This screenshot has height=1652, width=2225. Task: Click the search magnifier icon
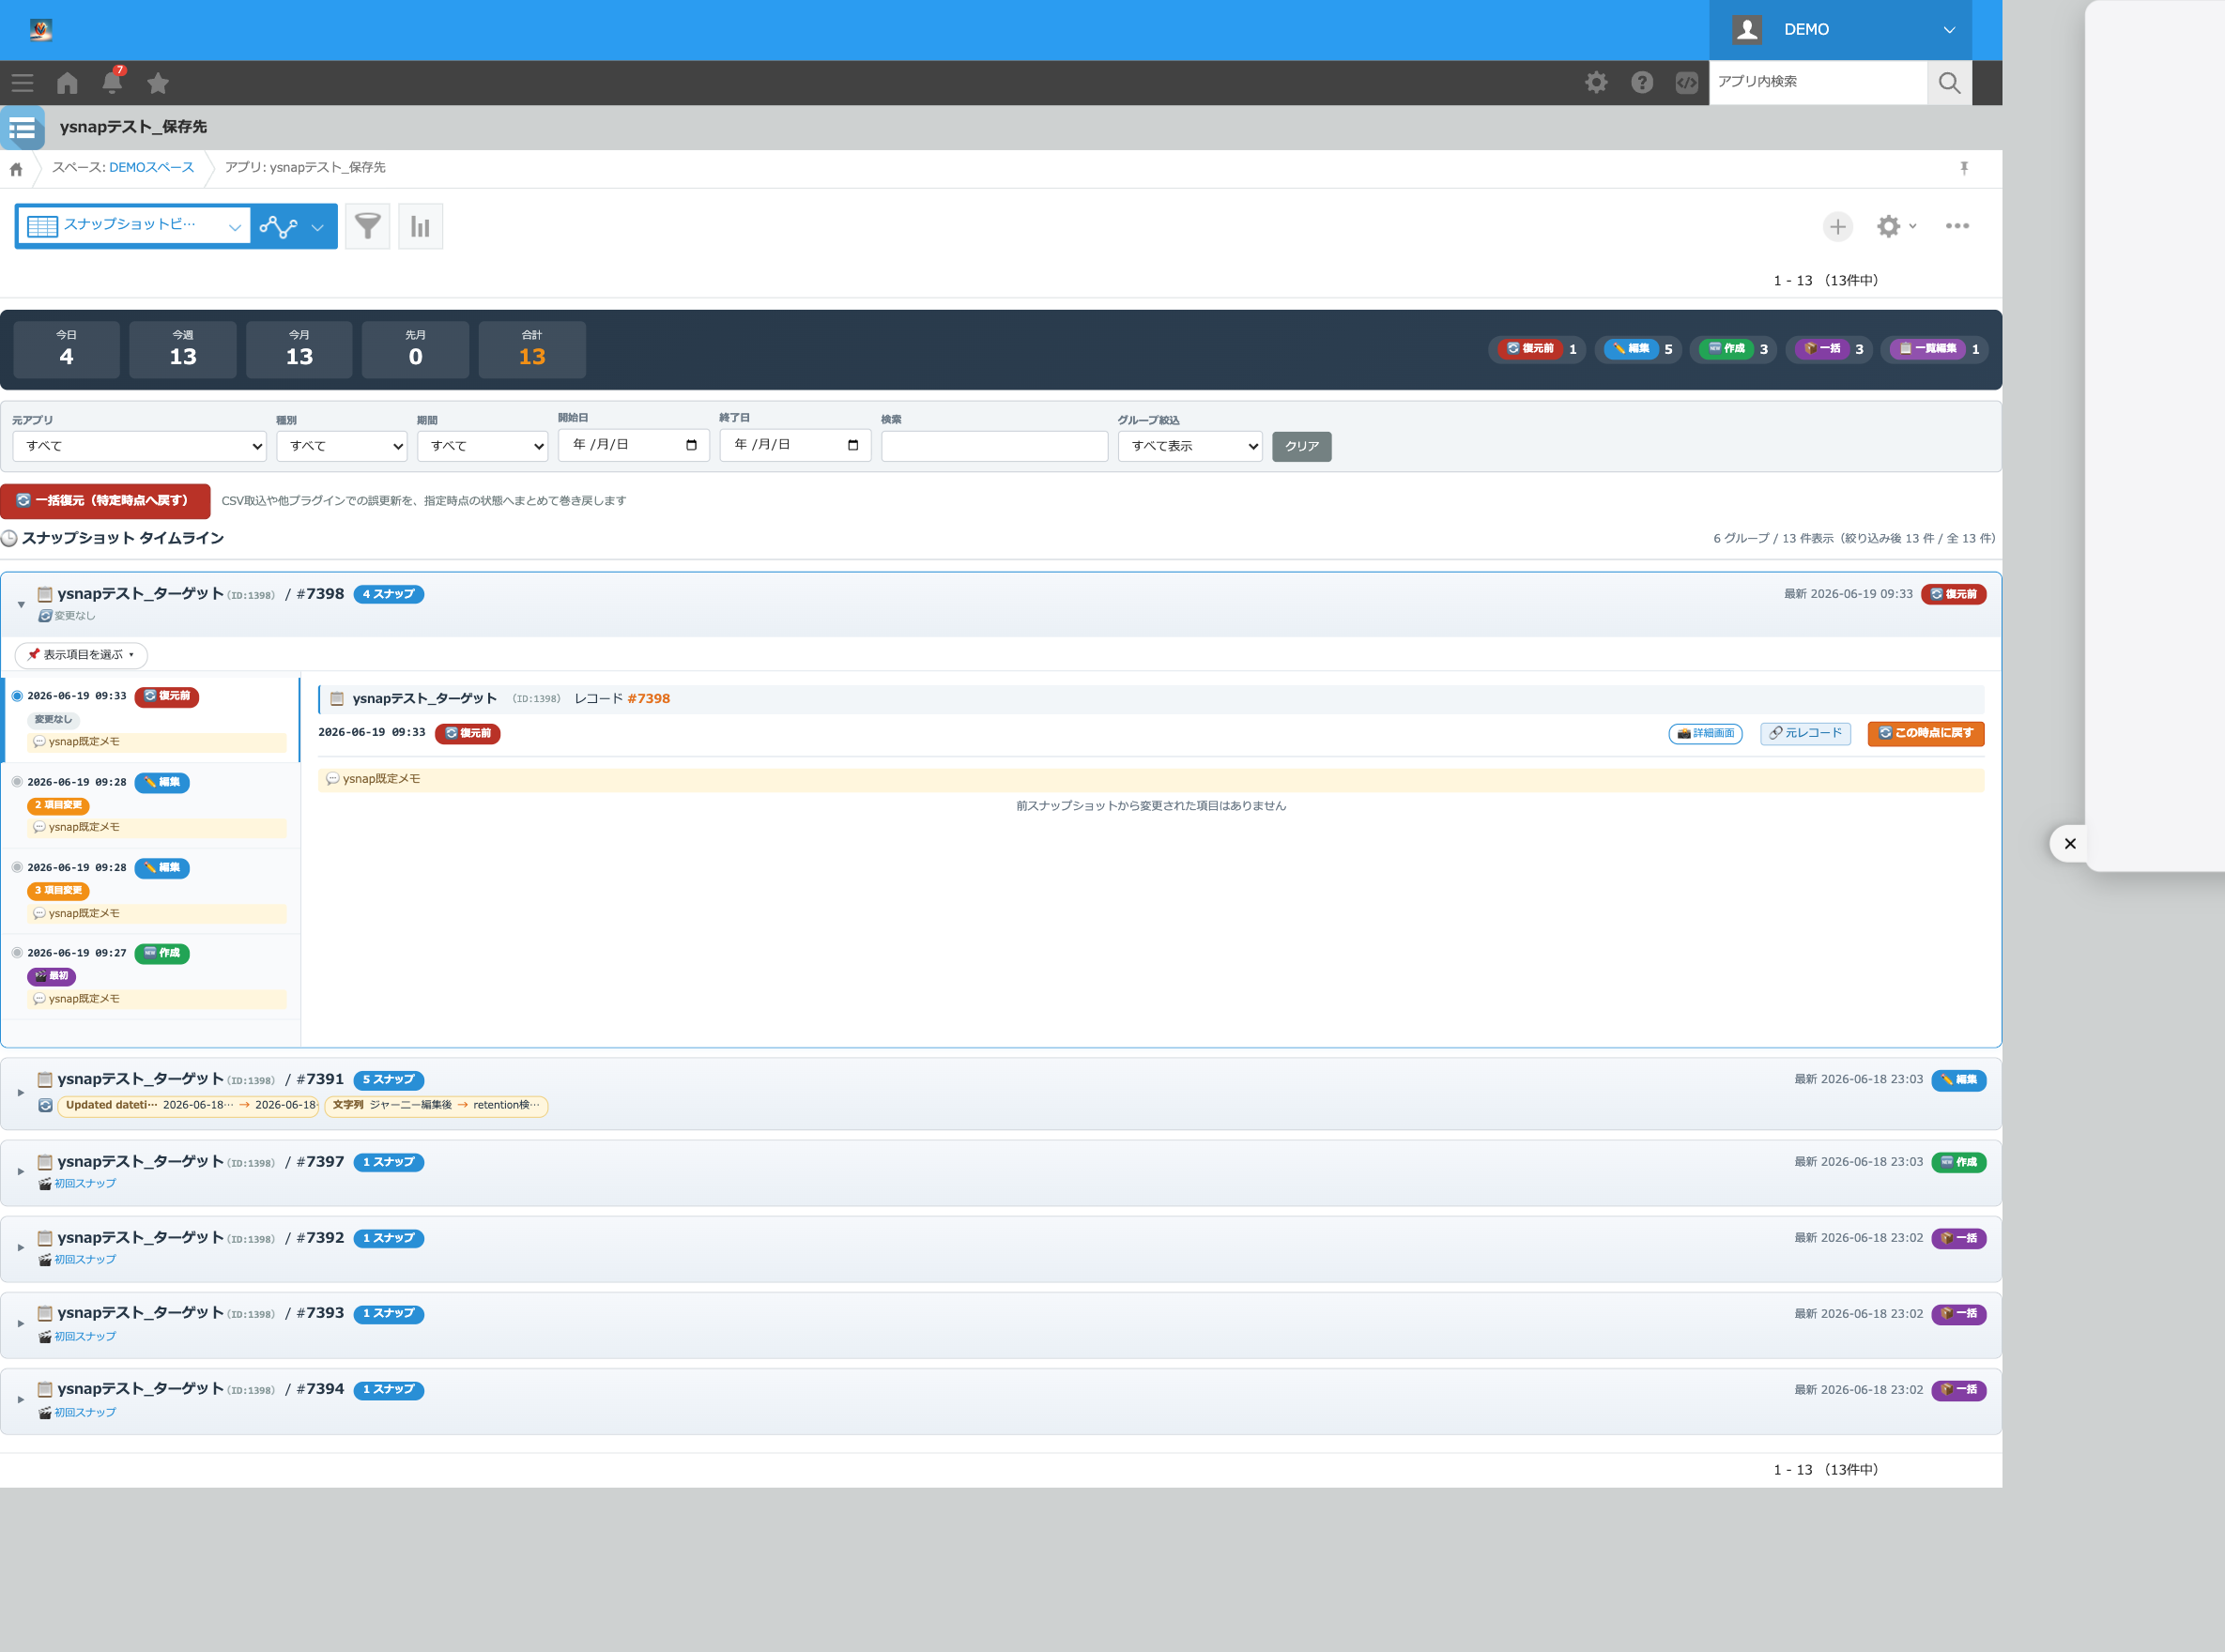(x=1949, y=83)
